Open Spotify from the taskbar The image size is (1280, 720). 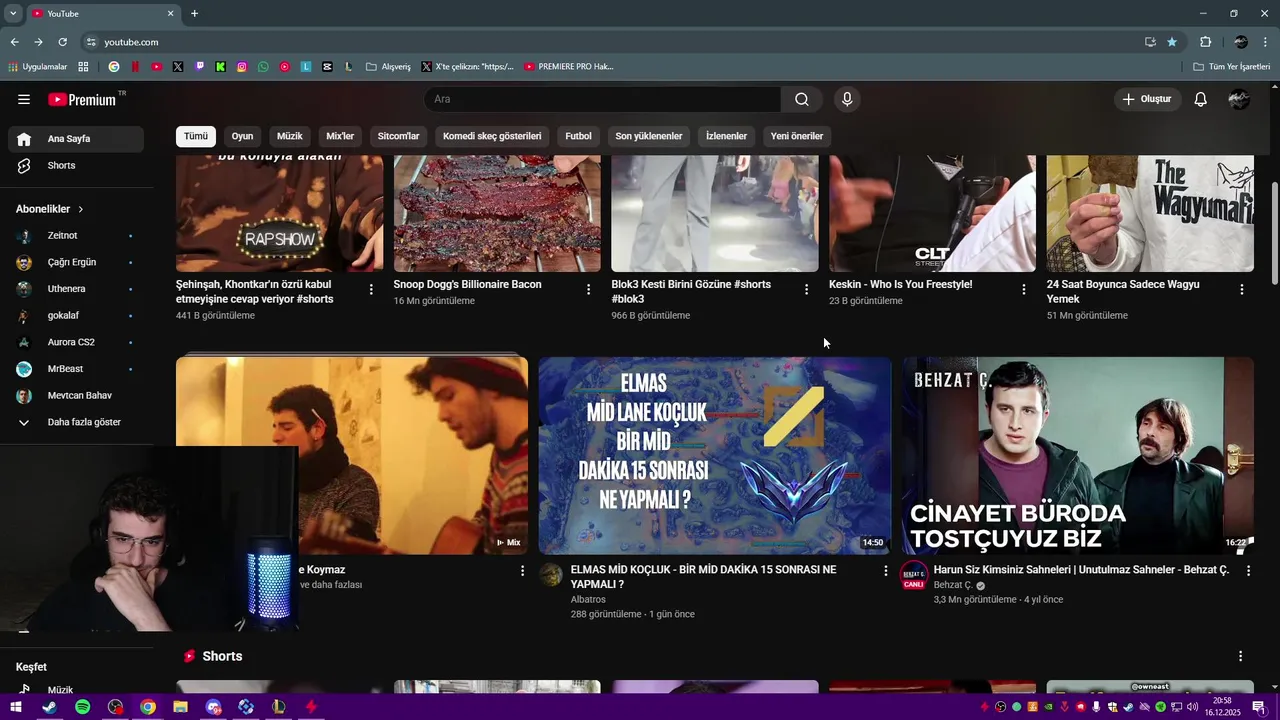(x=82, y=707)
